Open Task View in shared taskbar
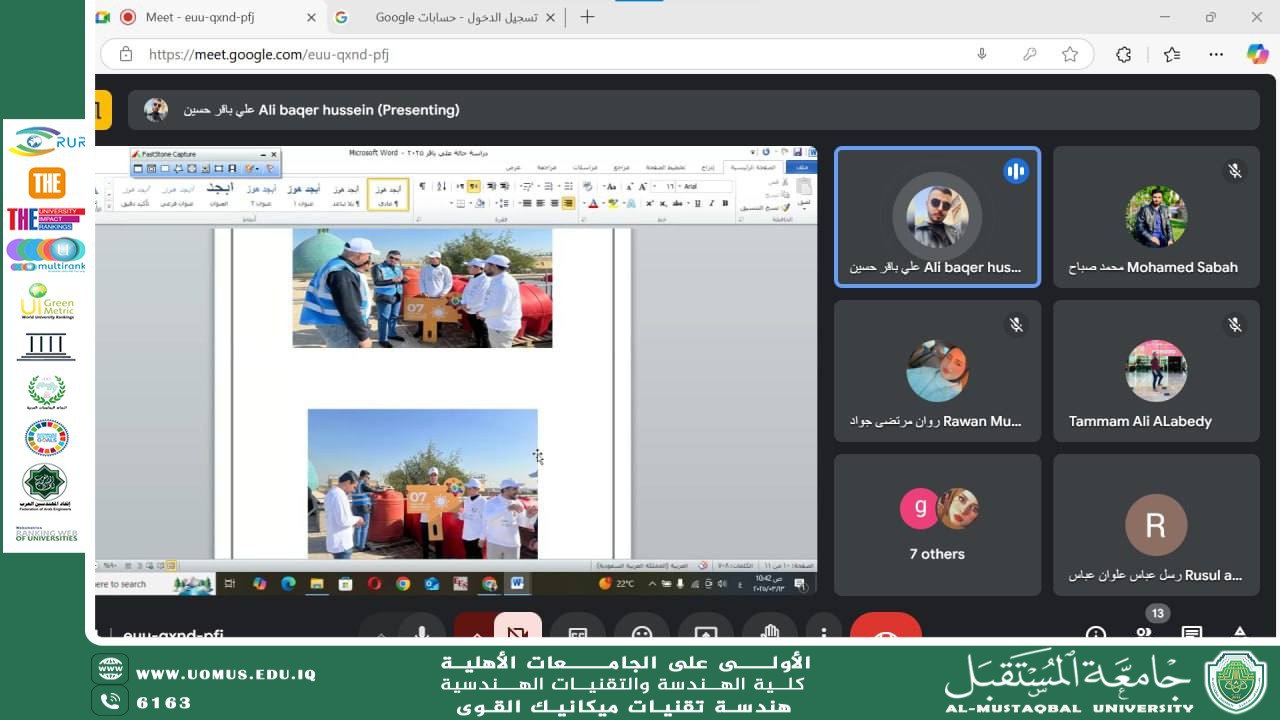Screen dimensions: 1280x720 tap(229, 583)
